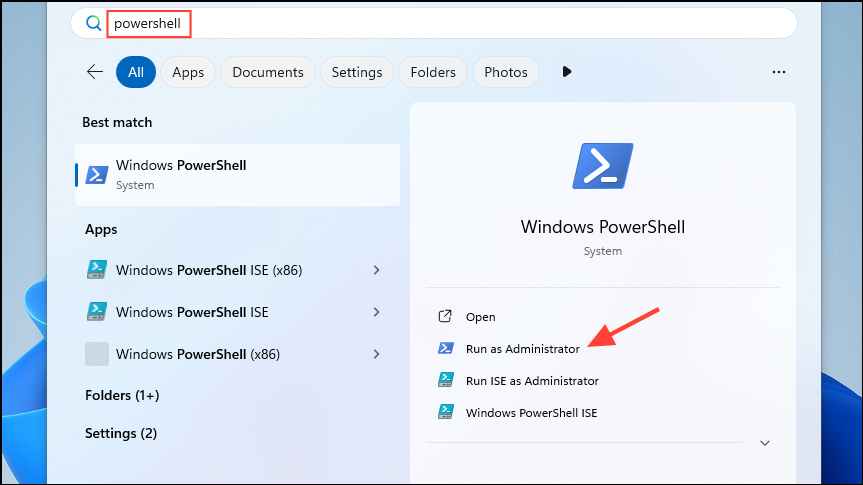Screen dimensions: 863x485
Task: Open Windows PowerShell best match result
Action: pyautogui.click(x=237, y=175)
